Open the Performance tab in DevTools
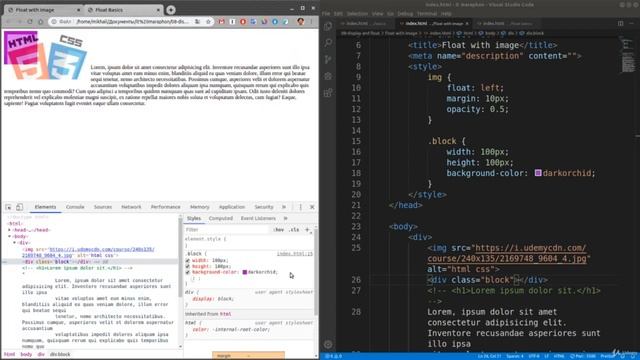The height and width of the screenshot is (360, 640). 165,207
